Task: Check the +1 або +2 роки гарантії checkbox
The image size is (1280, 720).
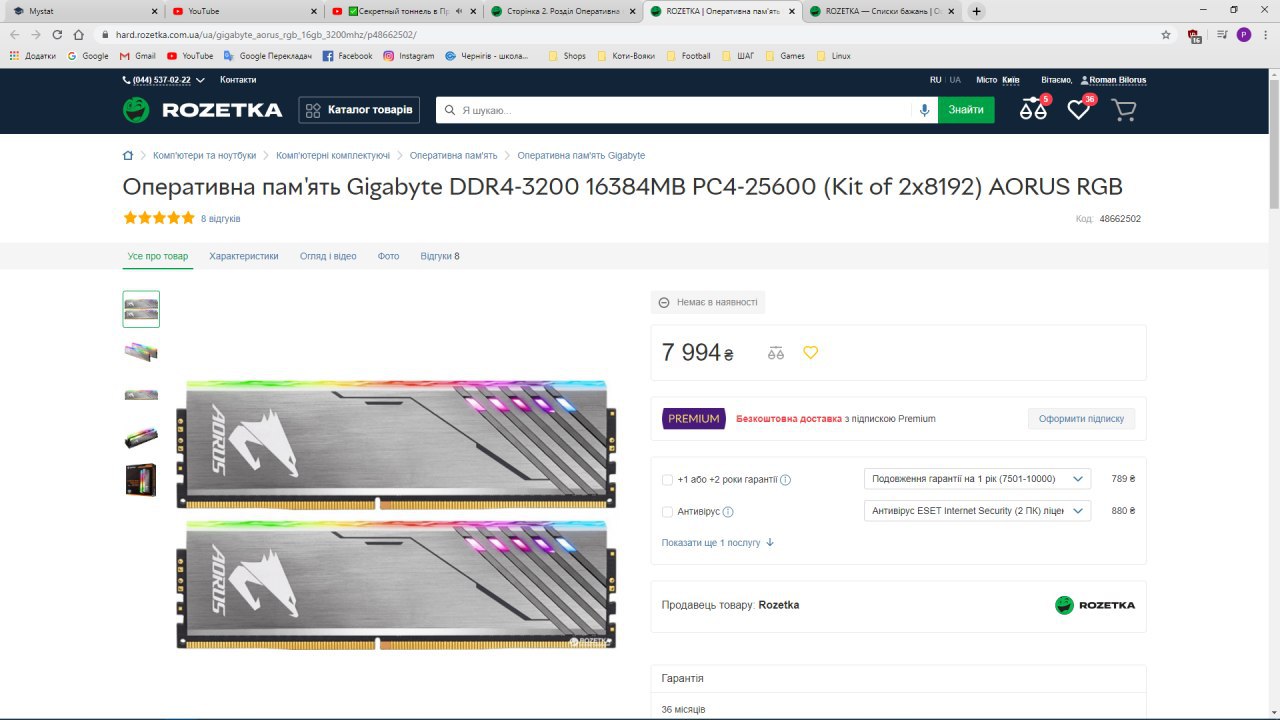Action: point(667,480)
